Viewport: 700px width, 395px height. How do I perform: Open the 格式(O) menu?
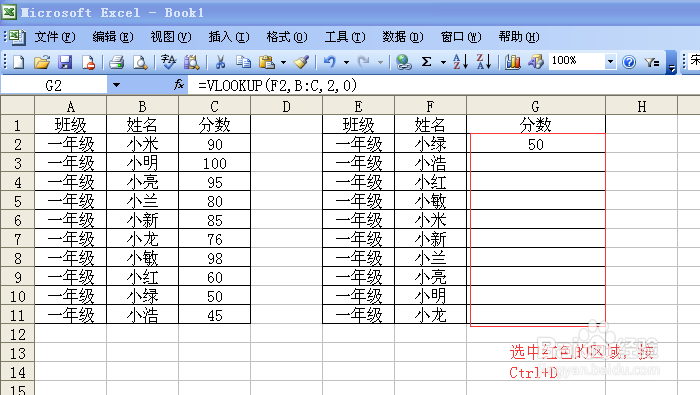(x=287, y=37)
